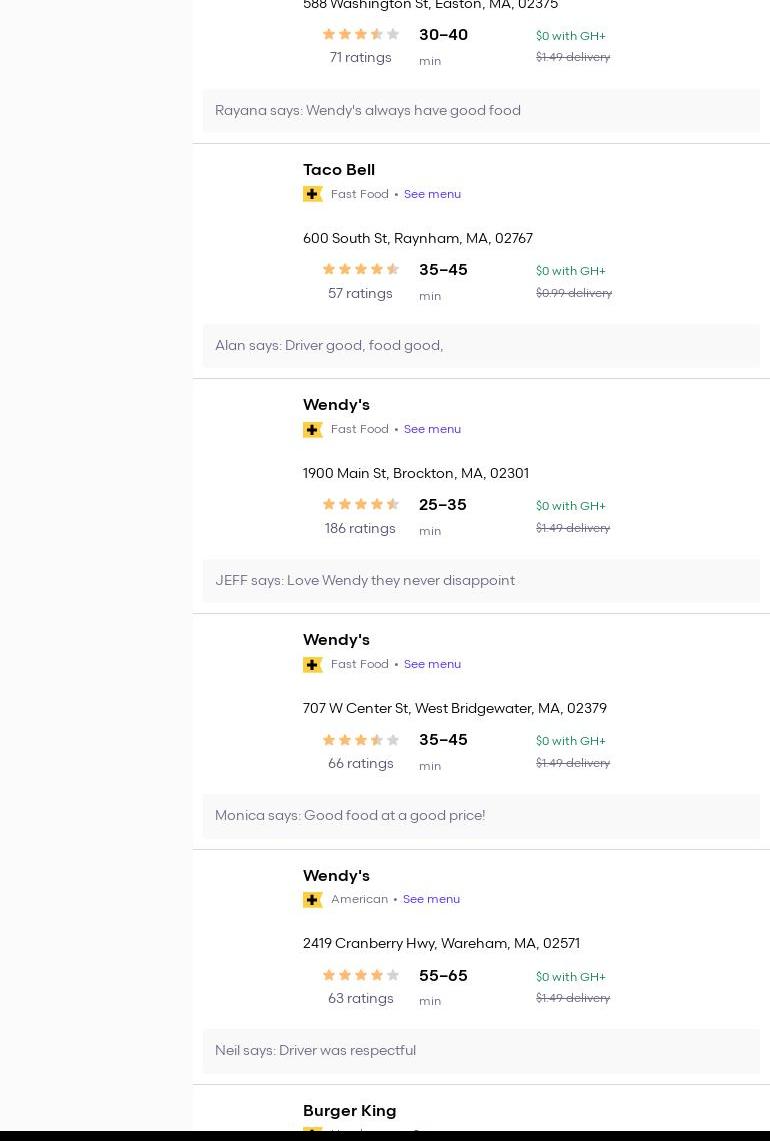Open the Burger King restaurant listing

[x=349, y=1111]
